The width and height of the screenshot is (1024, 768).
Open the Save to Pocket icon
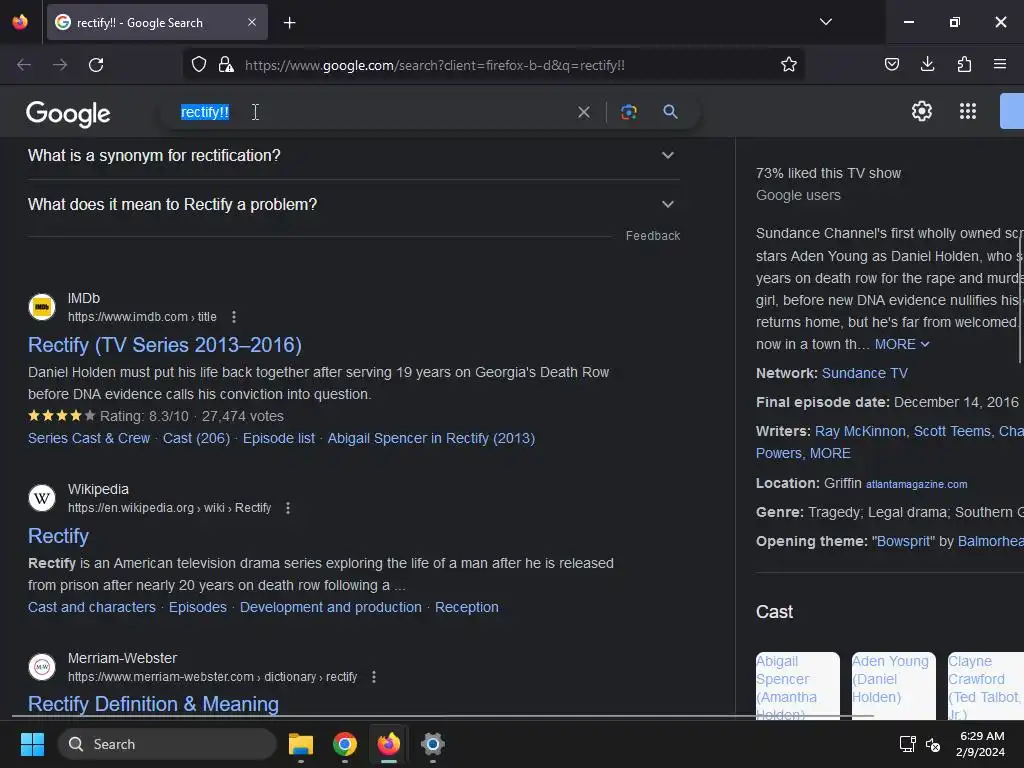(x=892, y=64)
